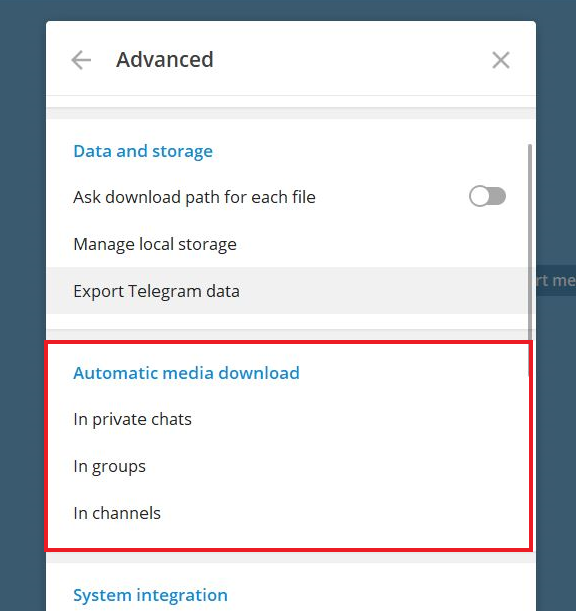Open the 'In private chats' download settings
576x611 pixels.
tap(288, 419)
